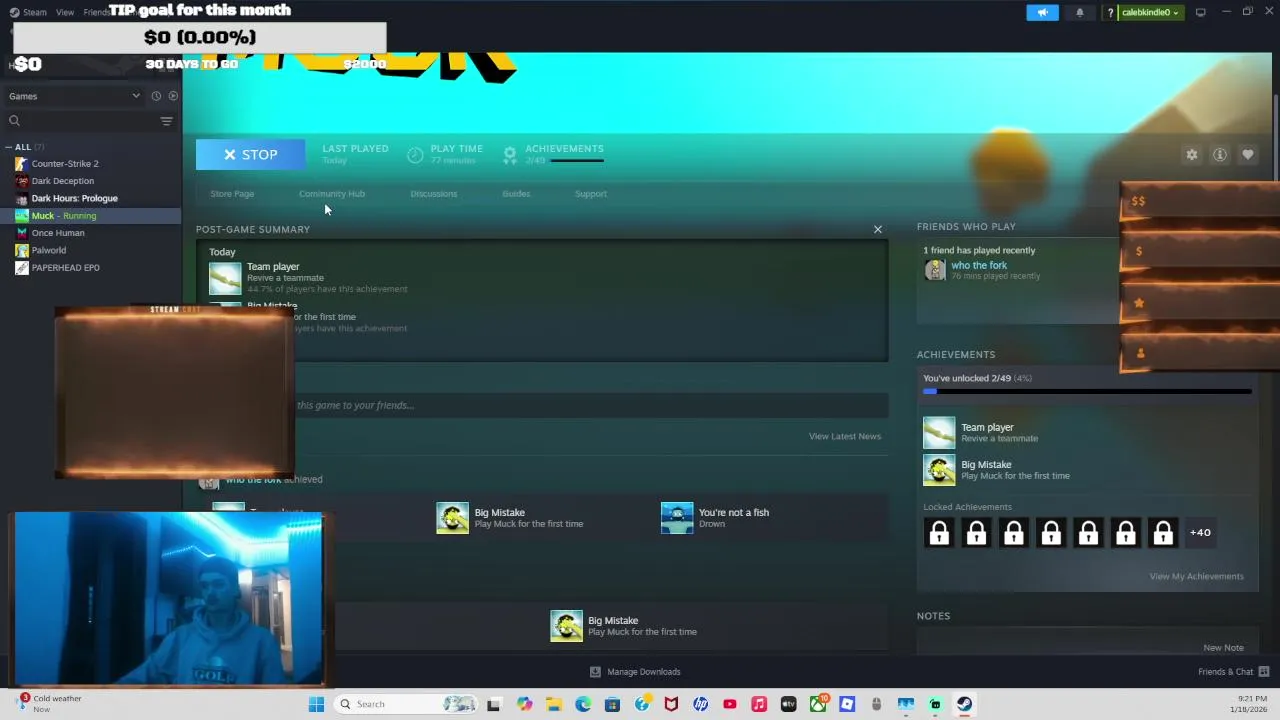Open Muck game settings gear
This screenshot has height=720, width=1280.
click(x=1191, y=155)
